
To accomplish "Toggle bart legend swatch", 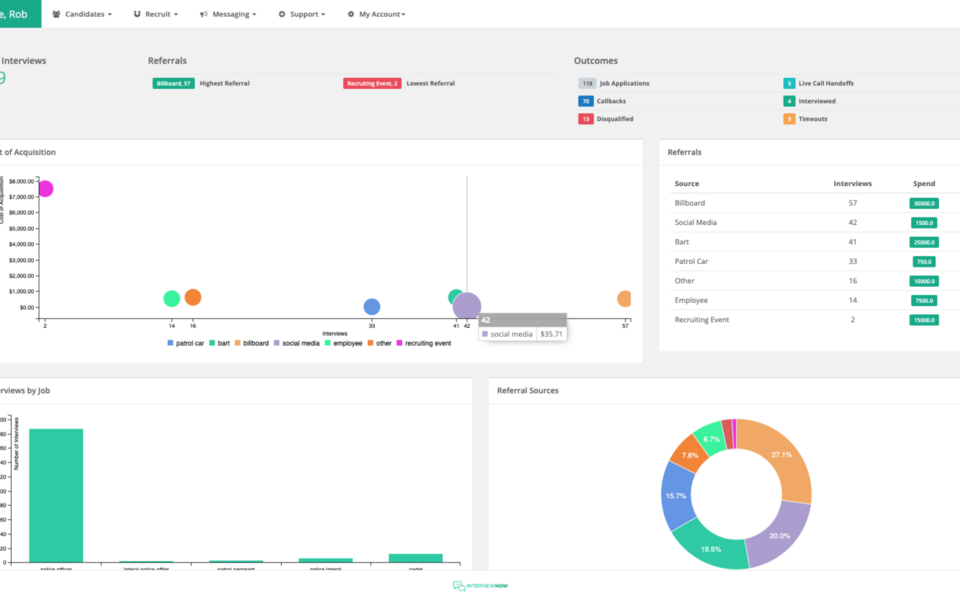I will pos(212,343).
